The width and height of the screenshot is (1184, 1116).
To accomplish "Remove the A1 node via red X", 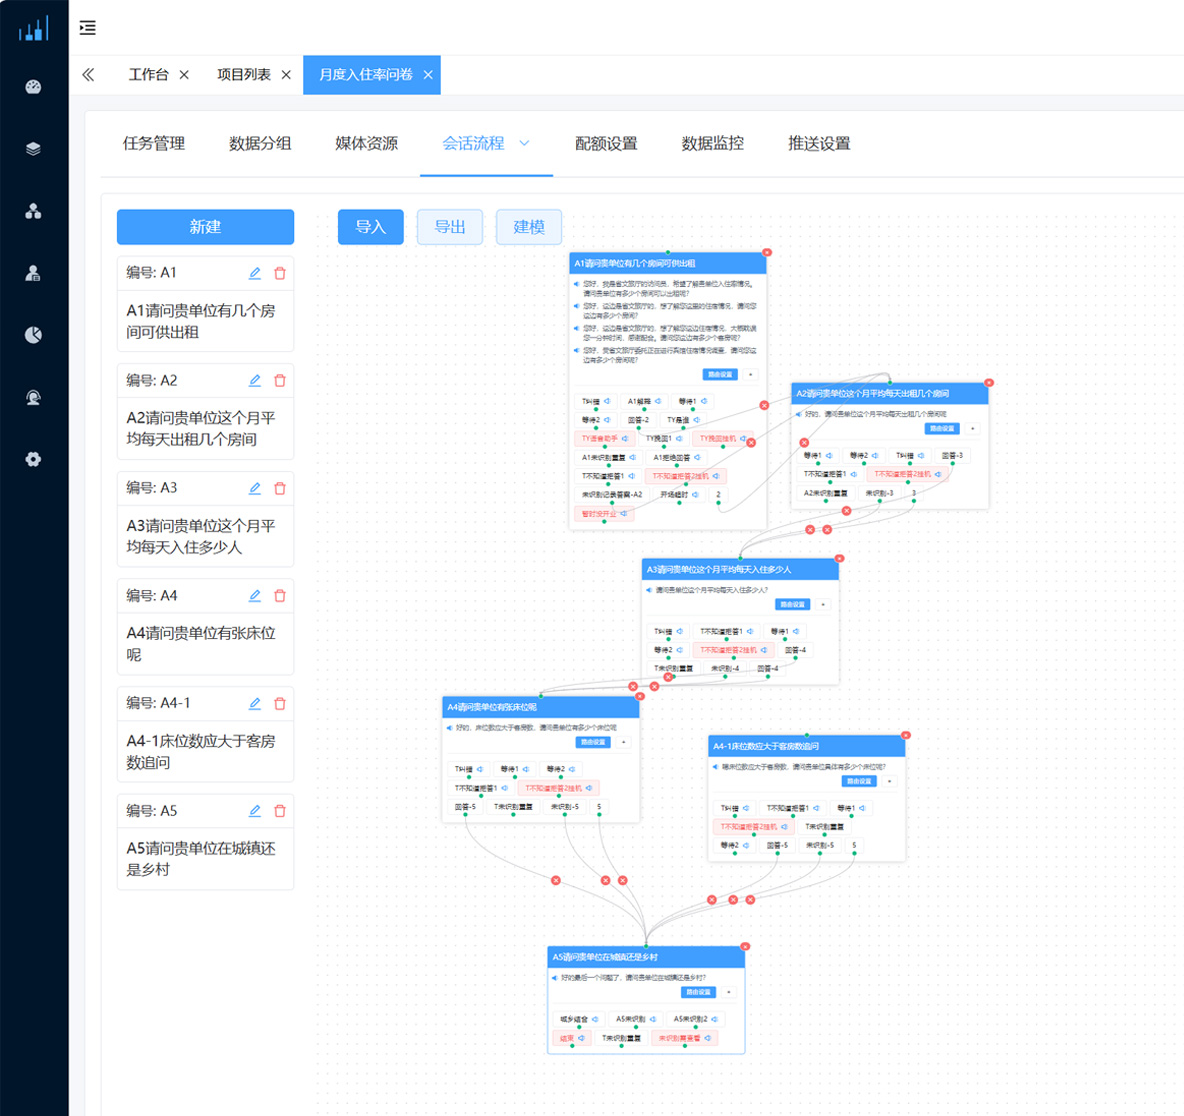I will 767,253.
